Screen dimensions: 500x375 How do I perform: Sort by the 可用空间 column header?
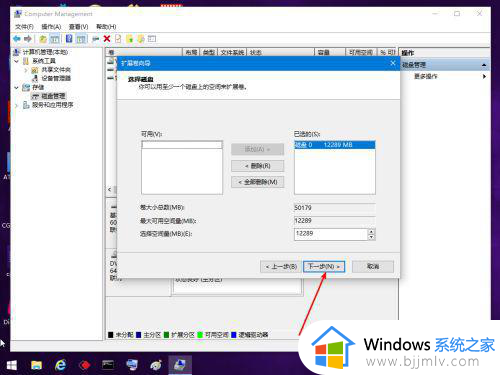pos(361,52)
